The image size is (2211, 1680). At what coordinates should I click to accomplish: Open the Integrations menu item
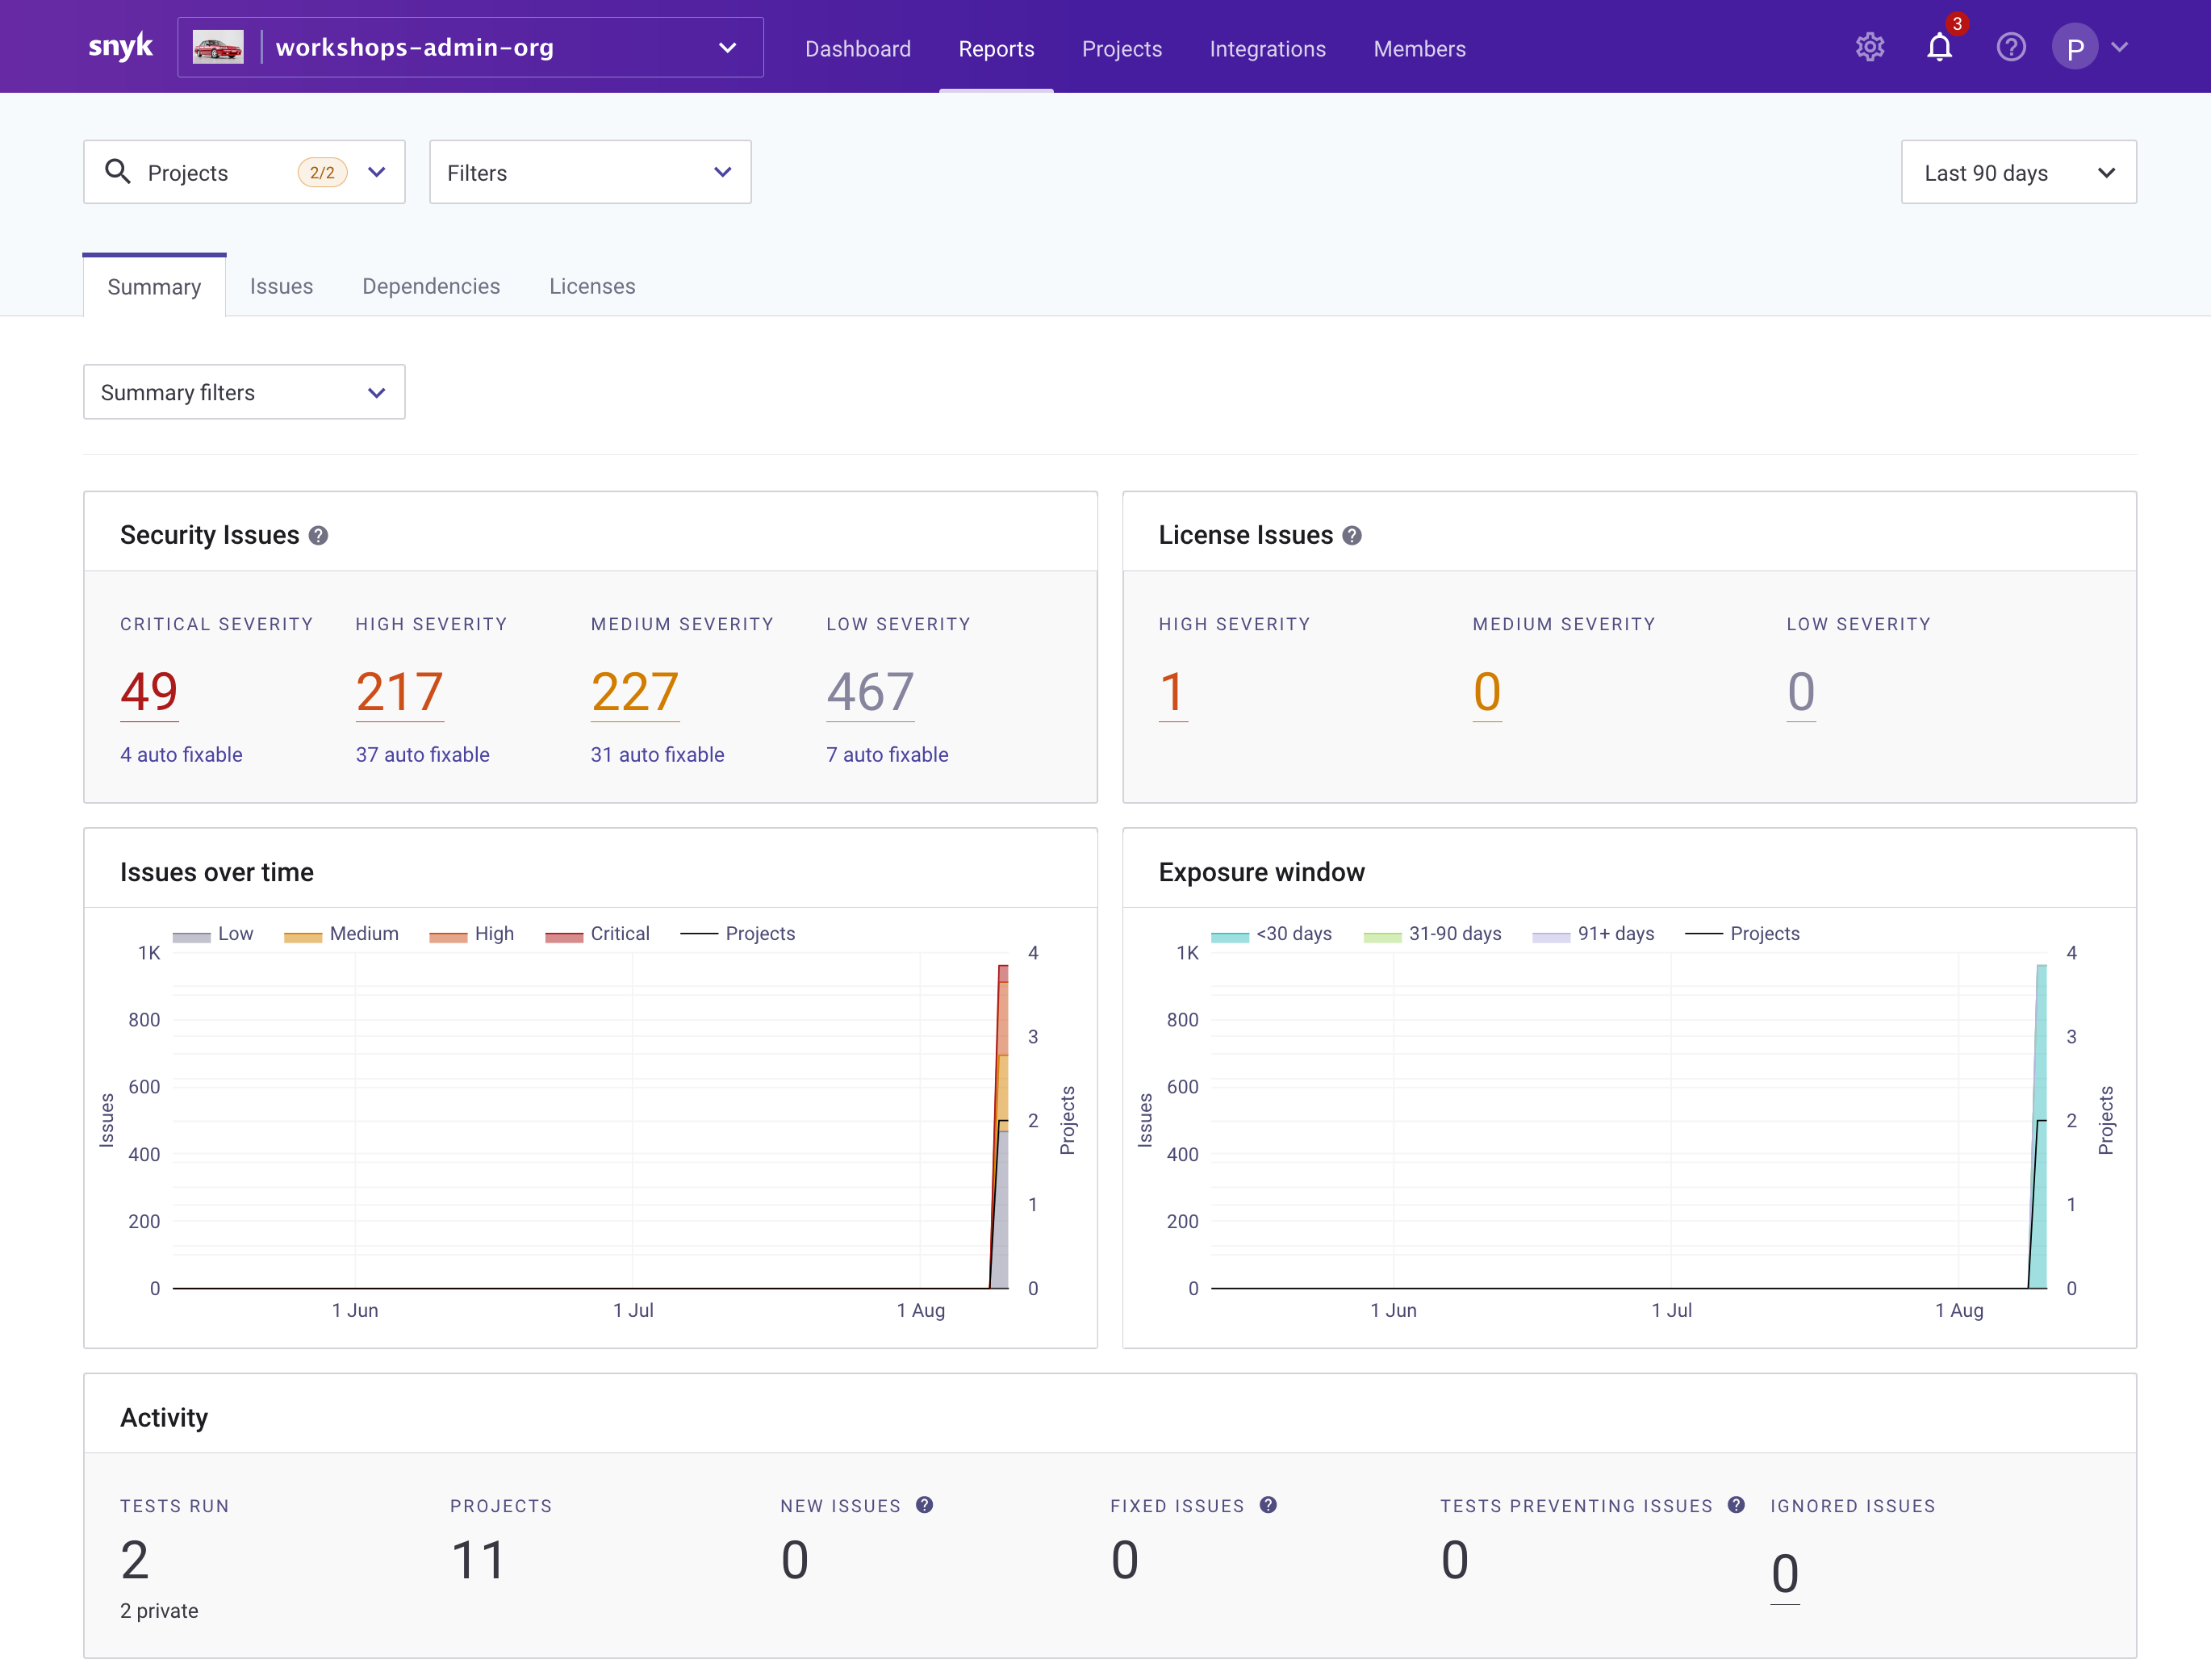[x=1267, y=49]
